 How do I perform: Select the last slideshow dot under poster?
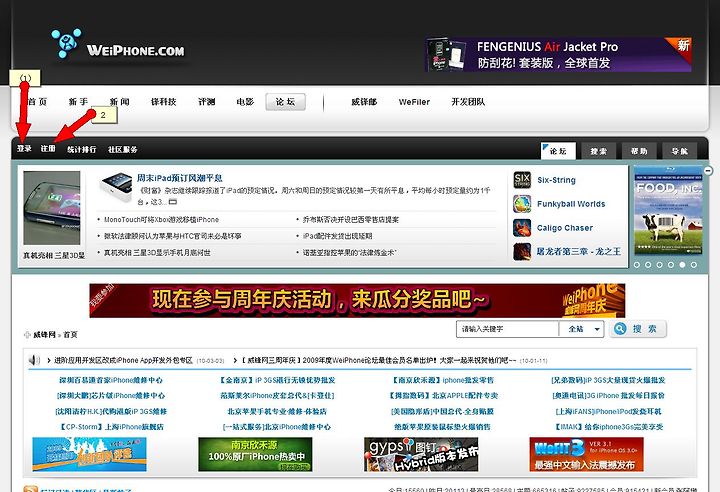(x=694, y=265)
